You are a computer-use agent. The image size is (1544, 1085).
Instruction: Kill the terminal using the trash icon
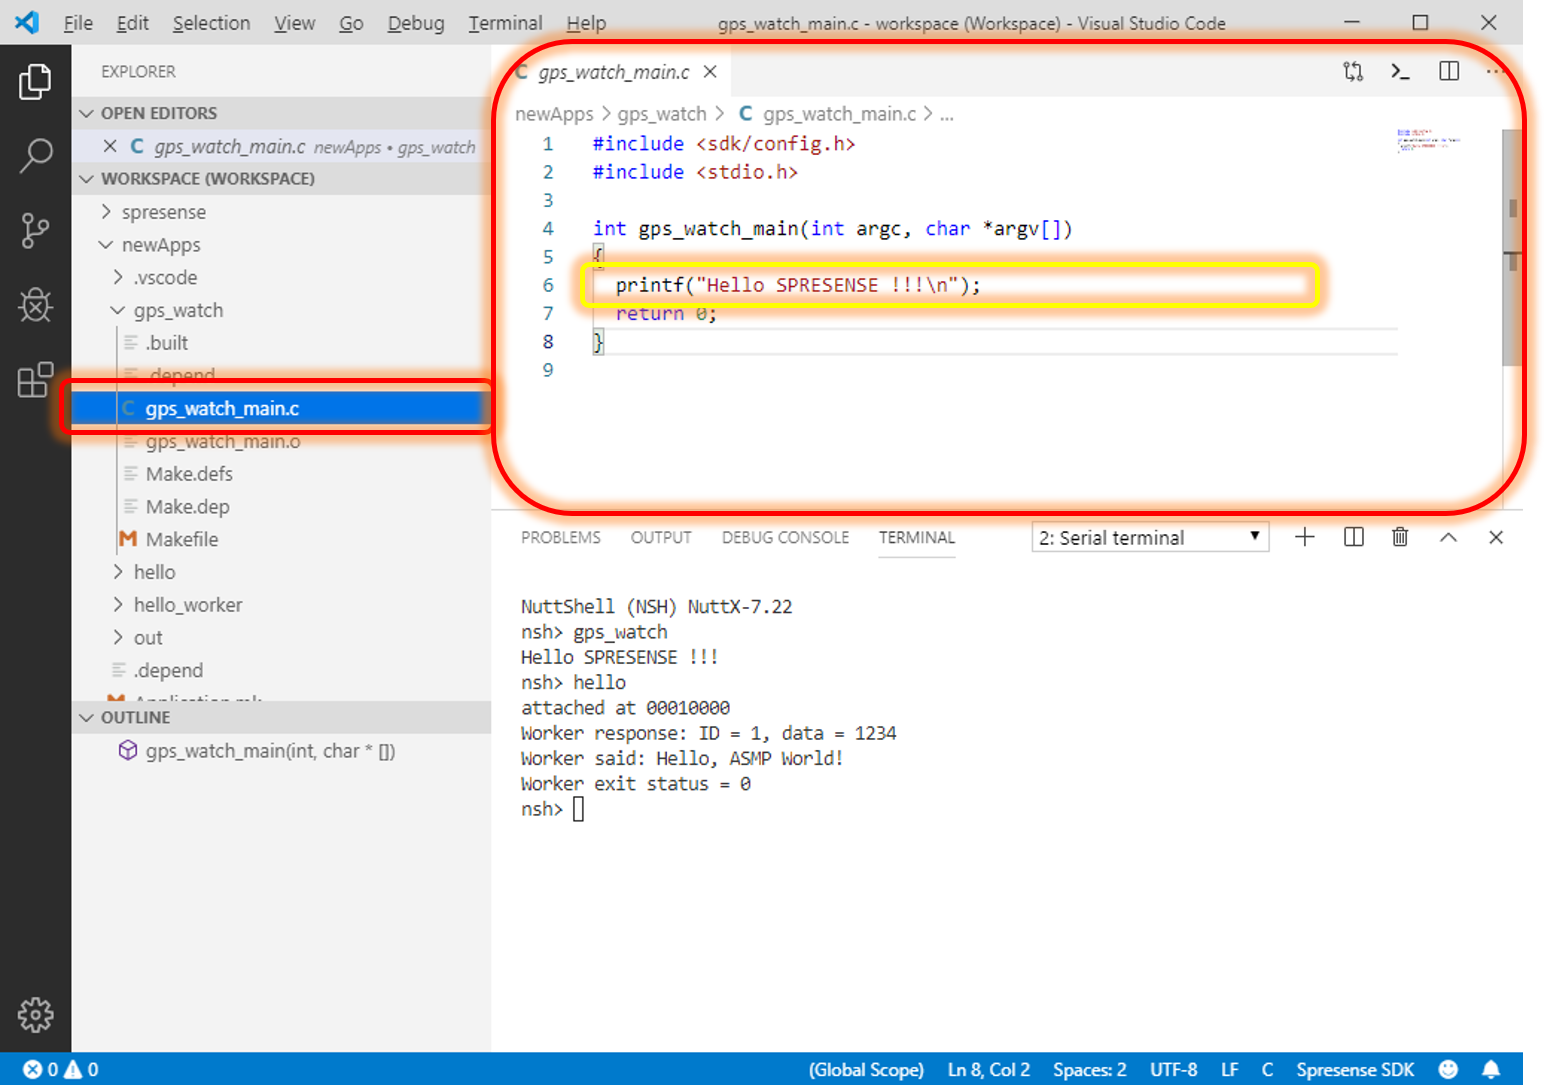point(1399,537)
